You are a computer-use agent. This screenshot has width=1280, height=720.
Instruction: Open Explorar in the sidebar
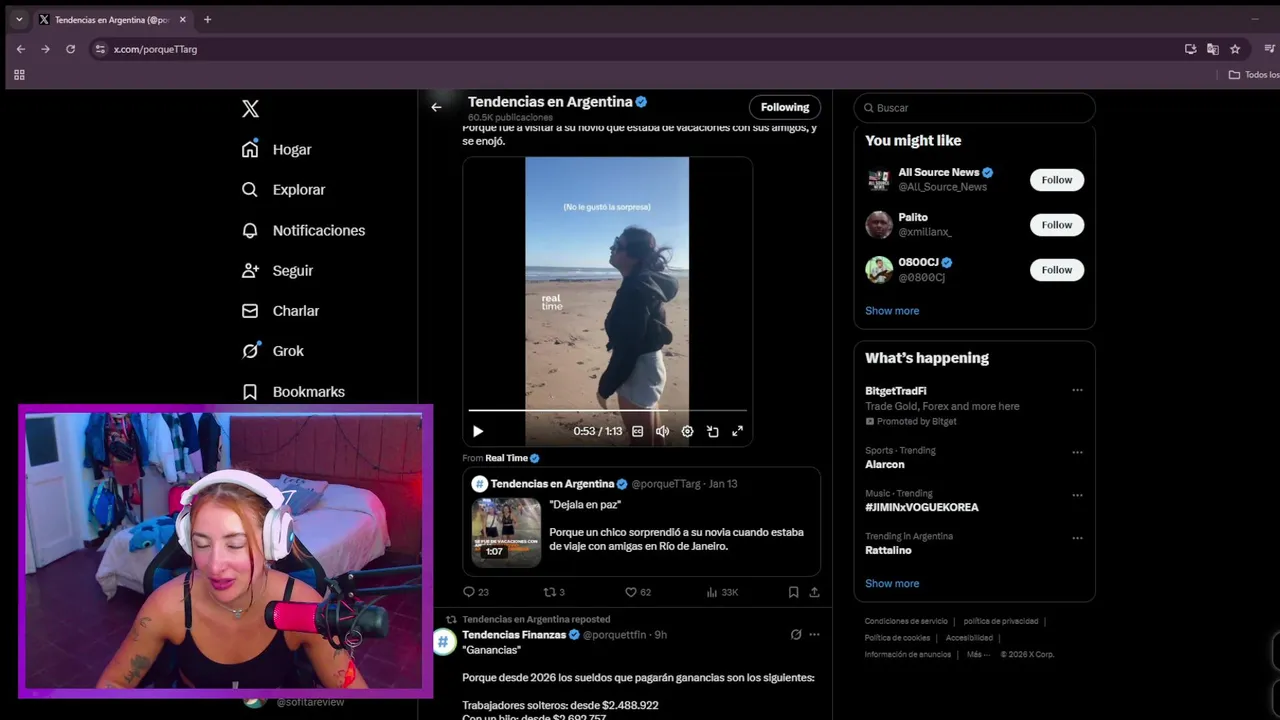[284, 189]
